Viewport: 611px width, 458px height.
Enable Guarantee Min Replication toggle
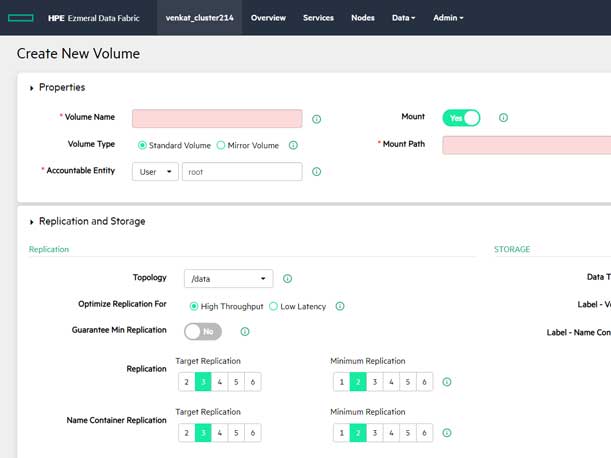tap(203, 331)
